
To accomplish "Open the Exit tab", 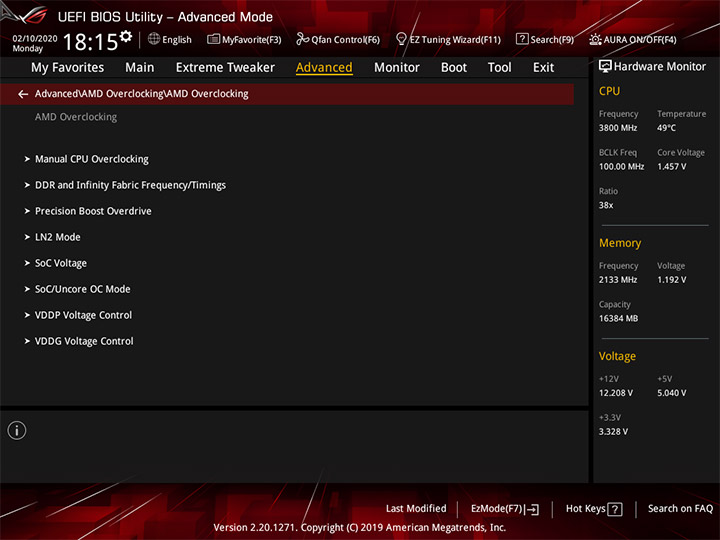I will coord(543,68).
